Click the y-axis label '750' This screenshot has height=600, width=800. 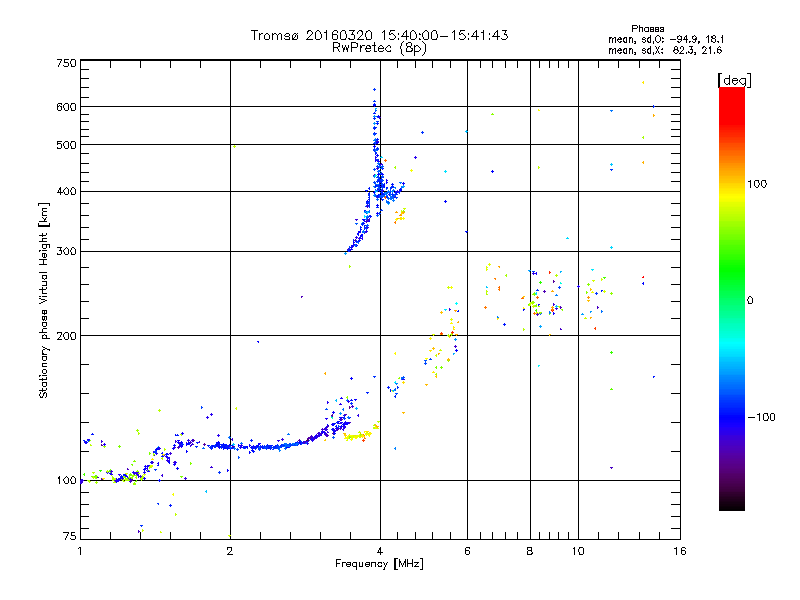pos(66,63)
